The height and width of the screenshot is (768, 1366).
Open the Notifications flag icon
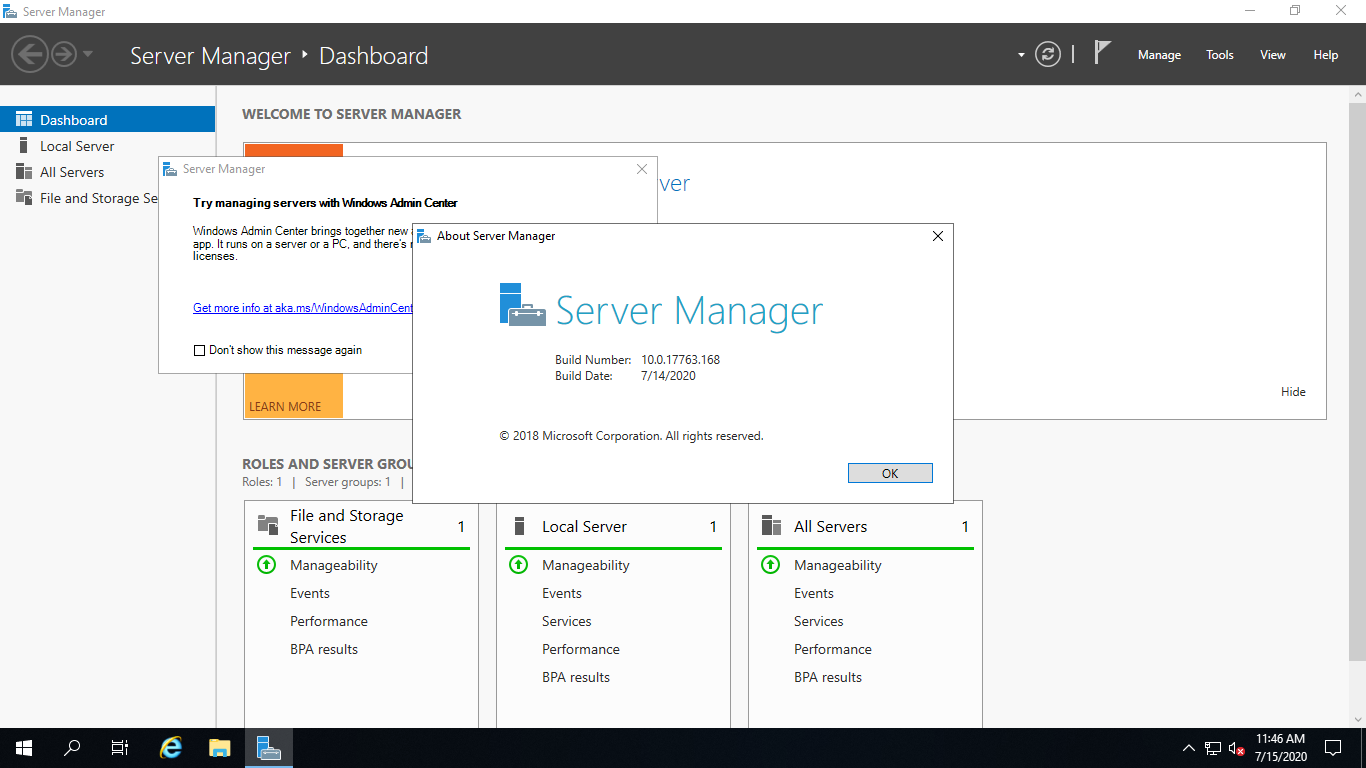(1102, 53)
